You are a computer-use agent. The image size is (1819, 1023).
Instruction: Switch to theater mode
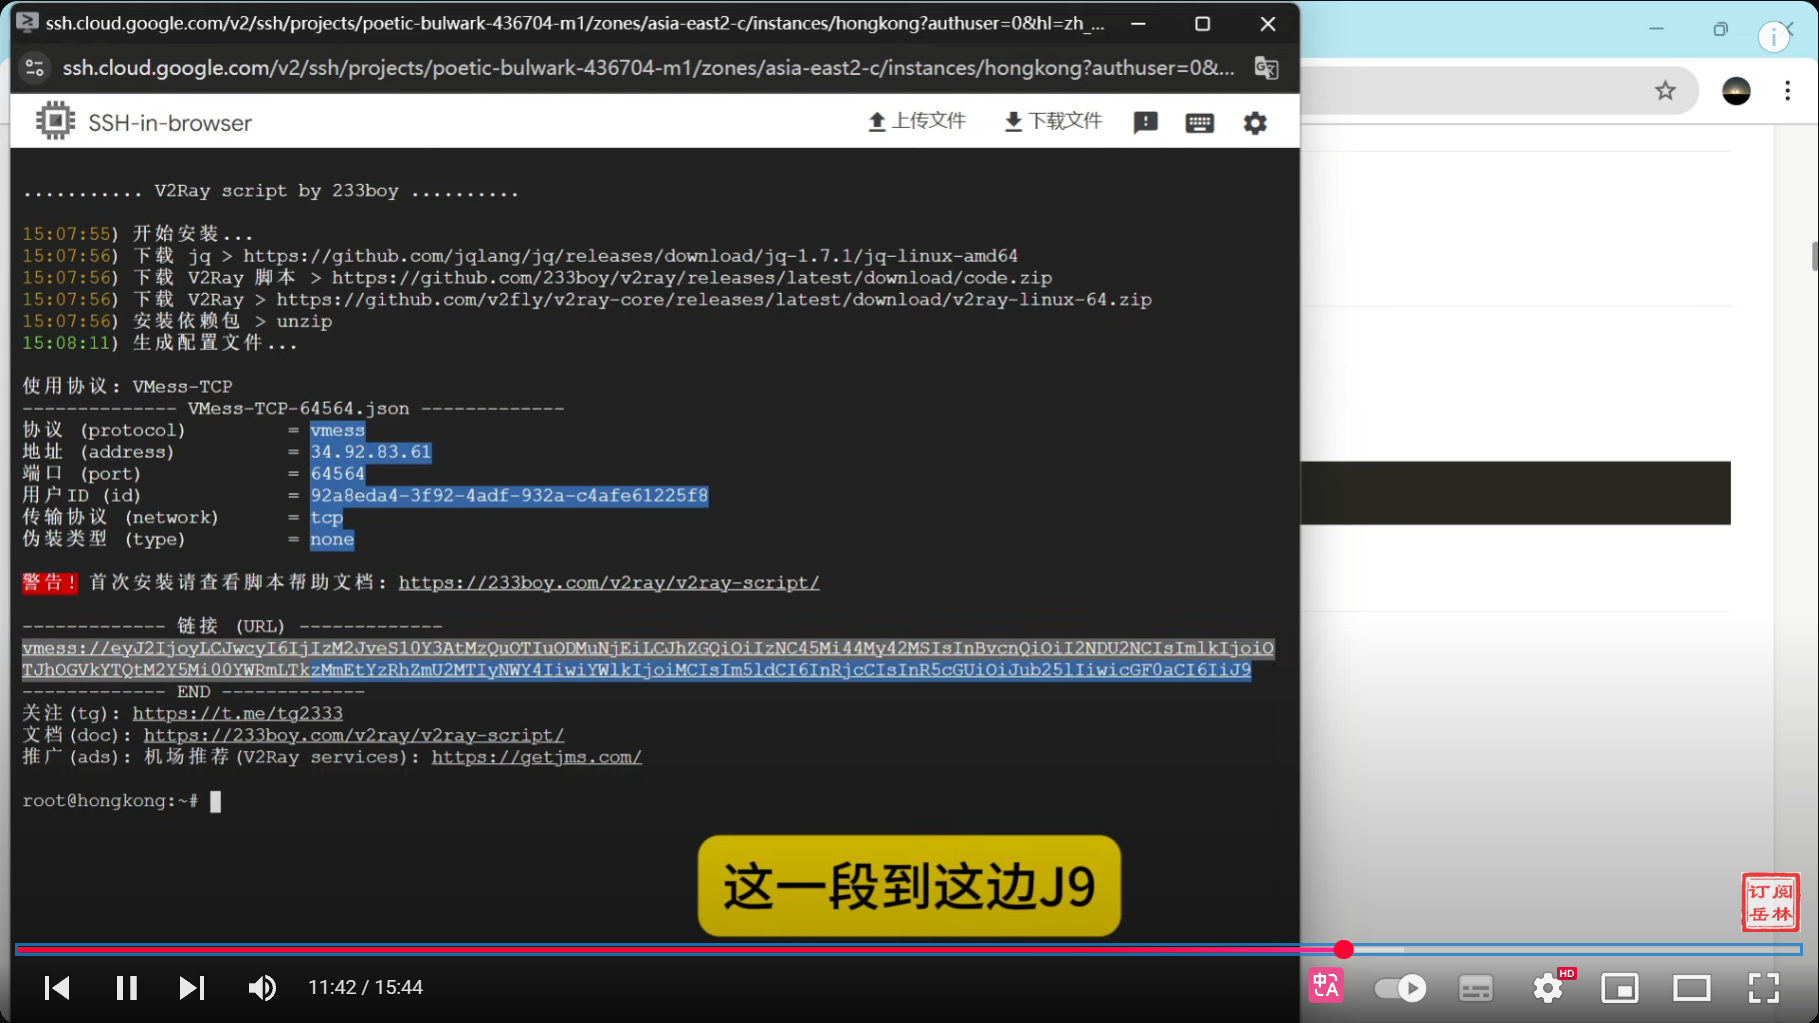pos(1692,988)
